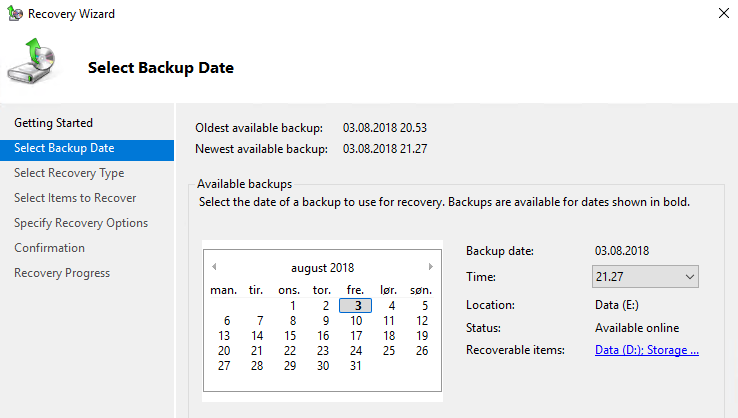Go to next month in calendar
Image resolution: width=738 pixels, height=418 pixels.
(430, 267)
